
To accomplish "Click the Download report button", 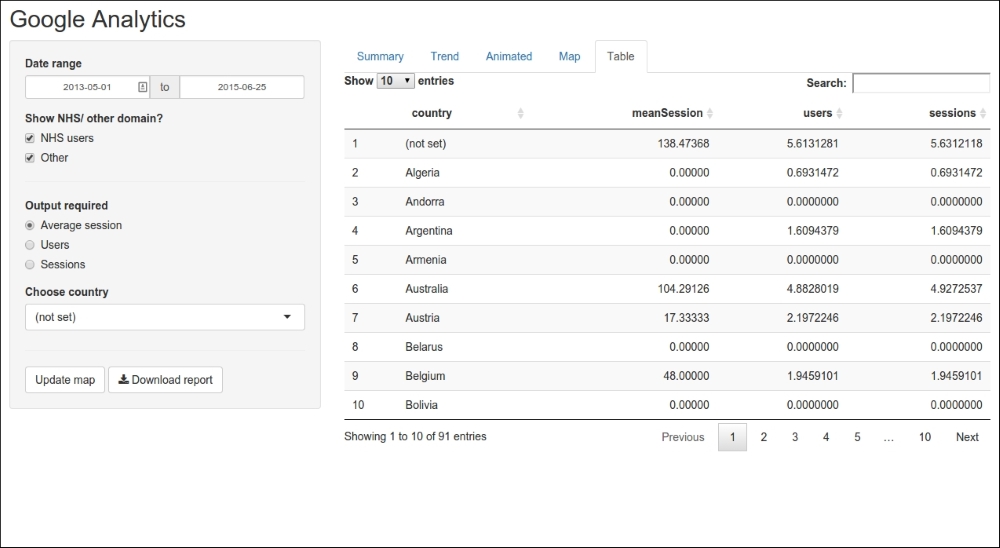I will point(165,380).
